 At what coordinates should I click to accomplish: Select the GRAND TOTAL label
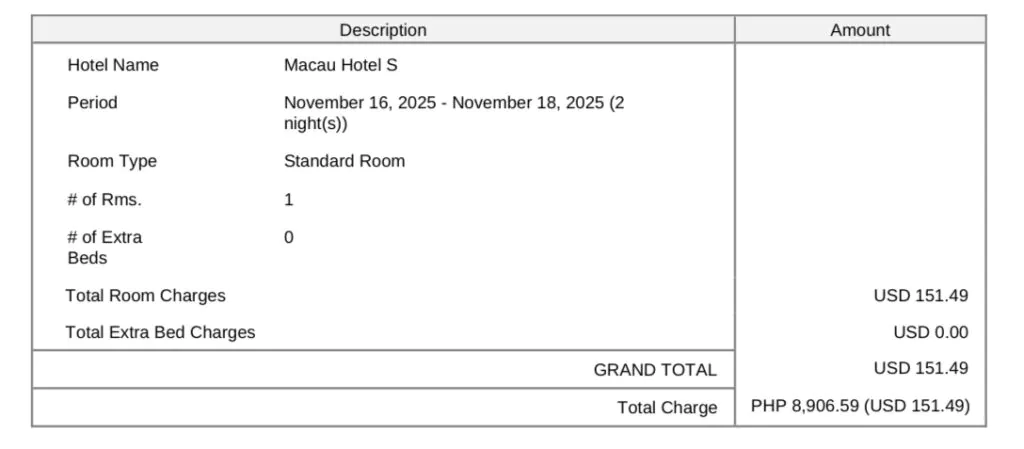pyautogui.click(x=655, y=370)
